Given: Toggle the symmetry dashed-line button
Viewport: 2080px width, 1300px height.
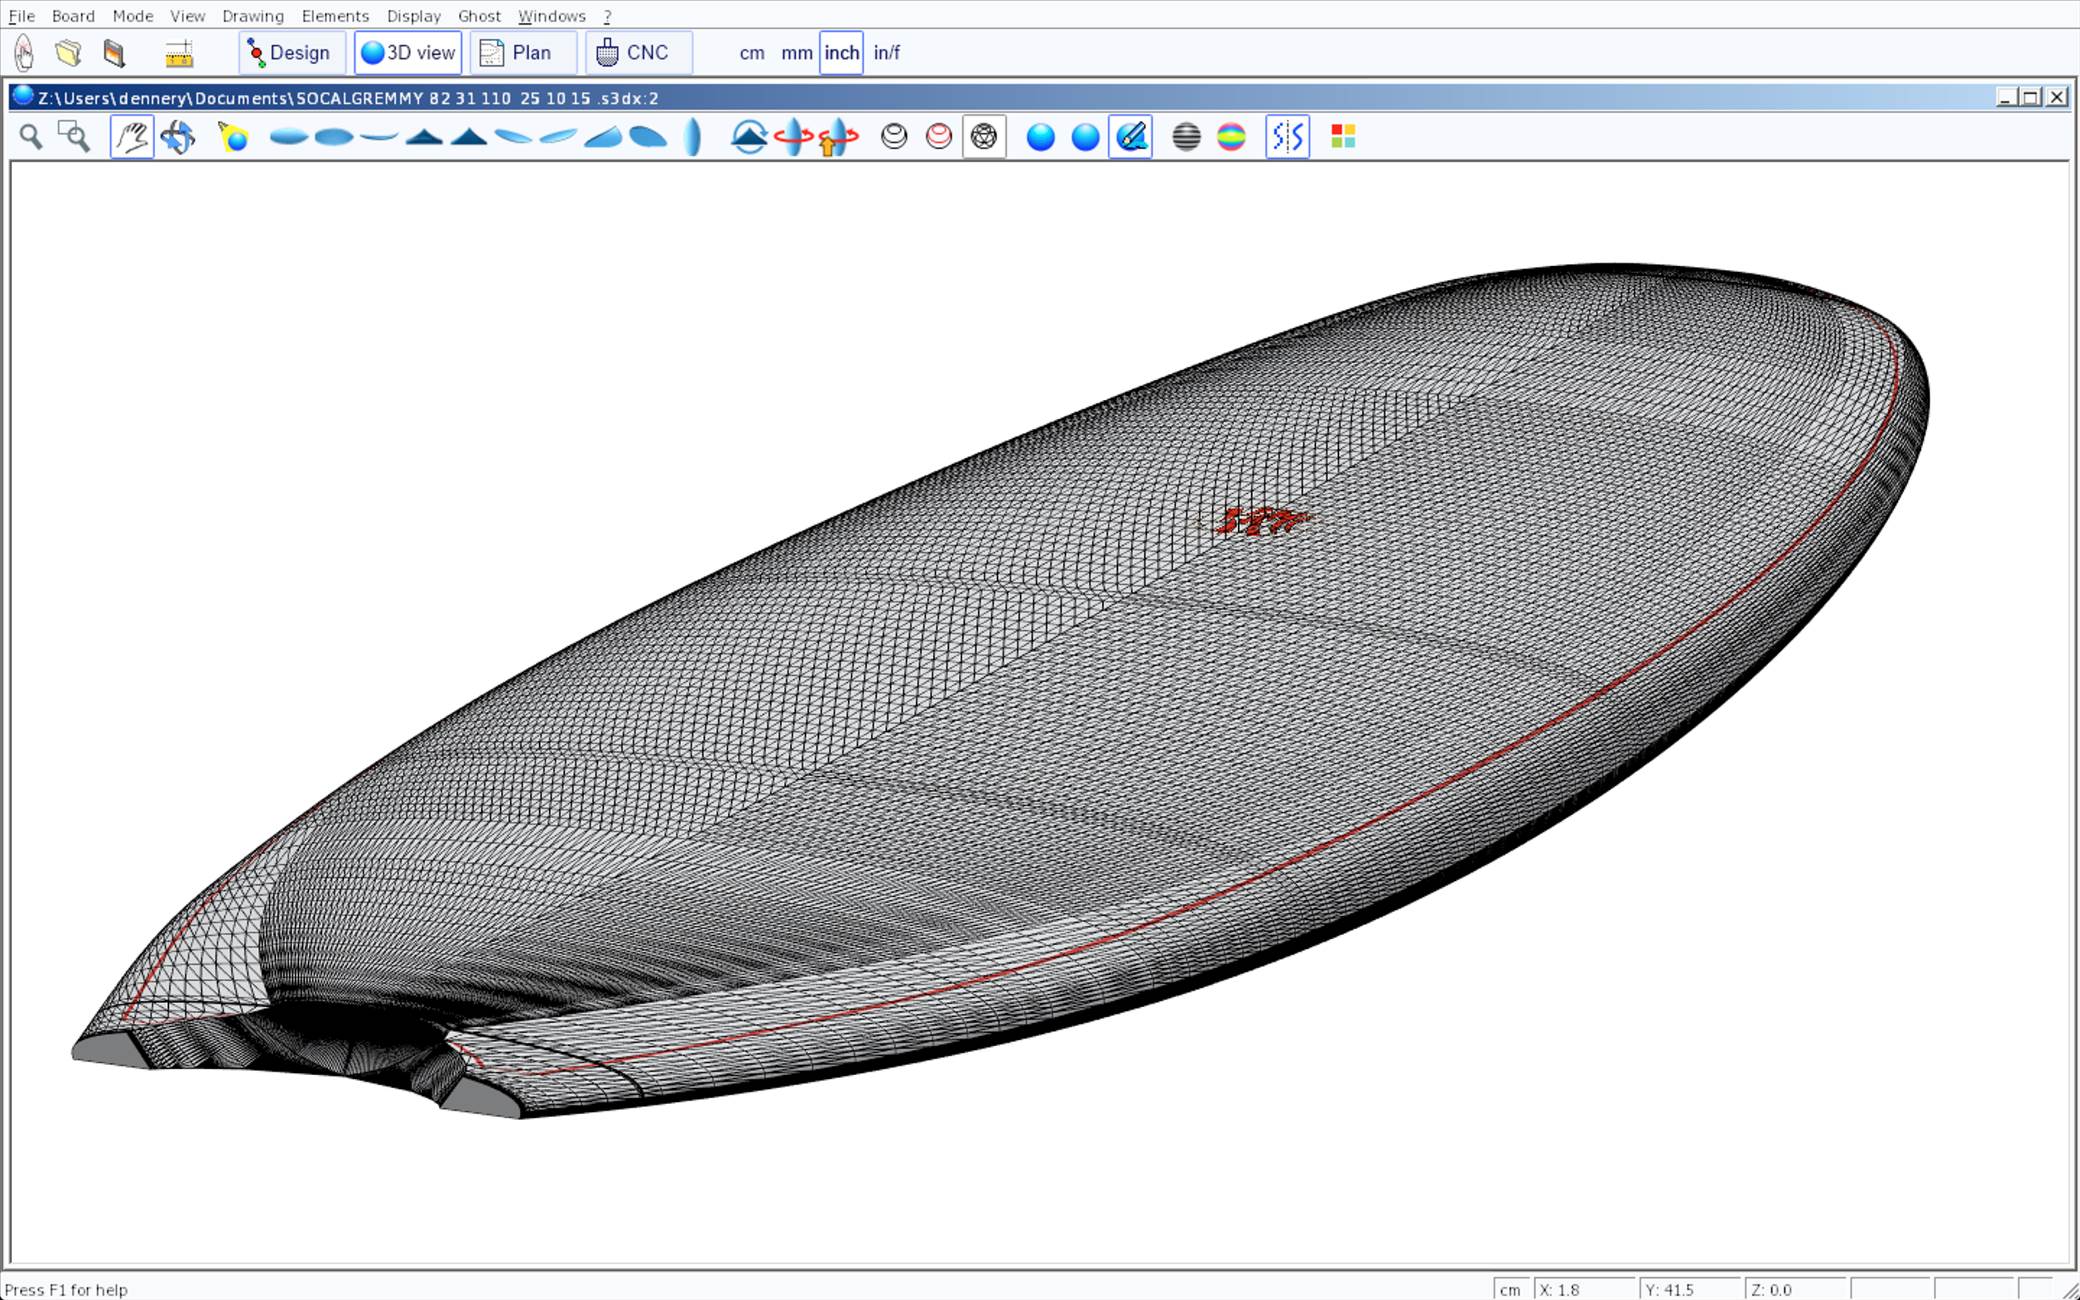Looking at the screenshot, I should [1287, 137].
